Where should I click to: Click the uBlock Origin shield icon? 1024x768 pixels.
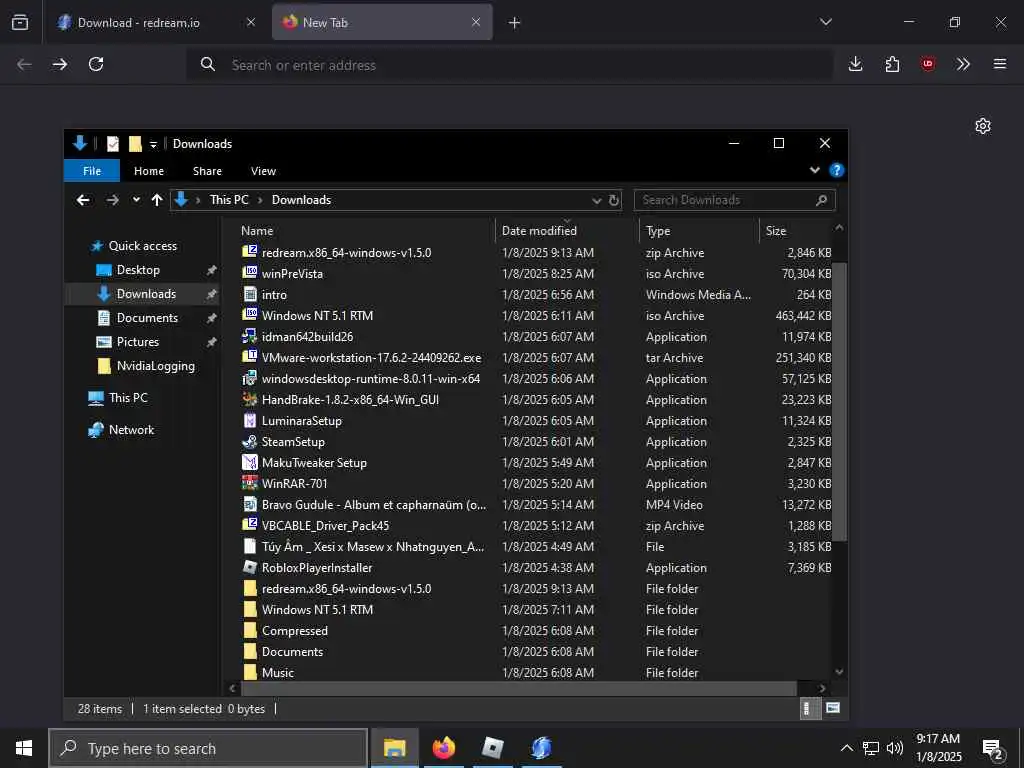tap(928, 64)
